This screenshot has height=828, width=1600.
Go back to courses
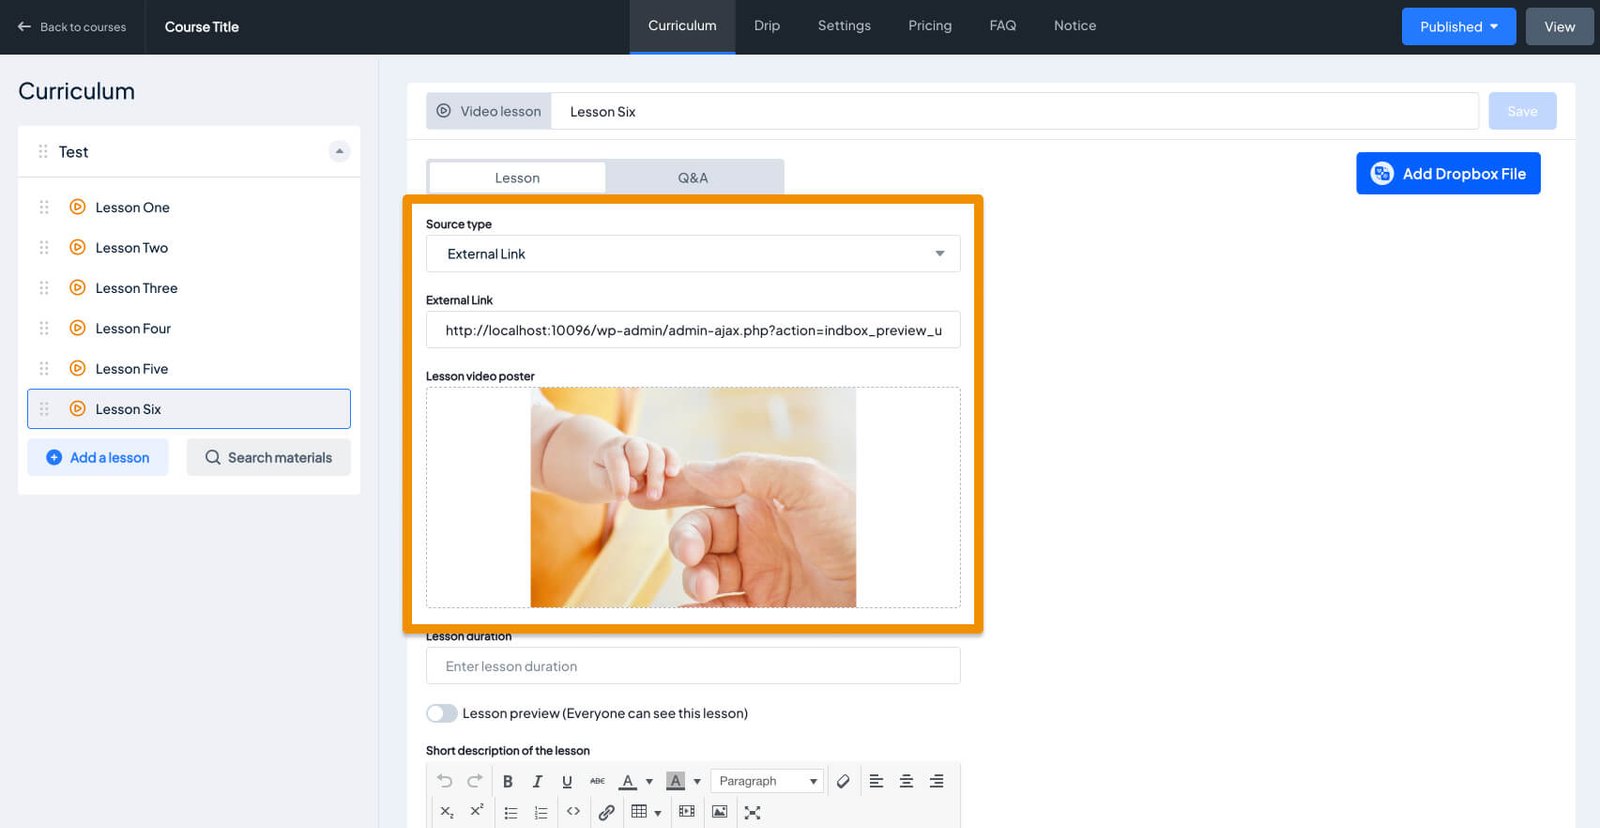pyautogui.click(x=72, y=27)
